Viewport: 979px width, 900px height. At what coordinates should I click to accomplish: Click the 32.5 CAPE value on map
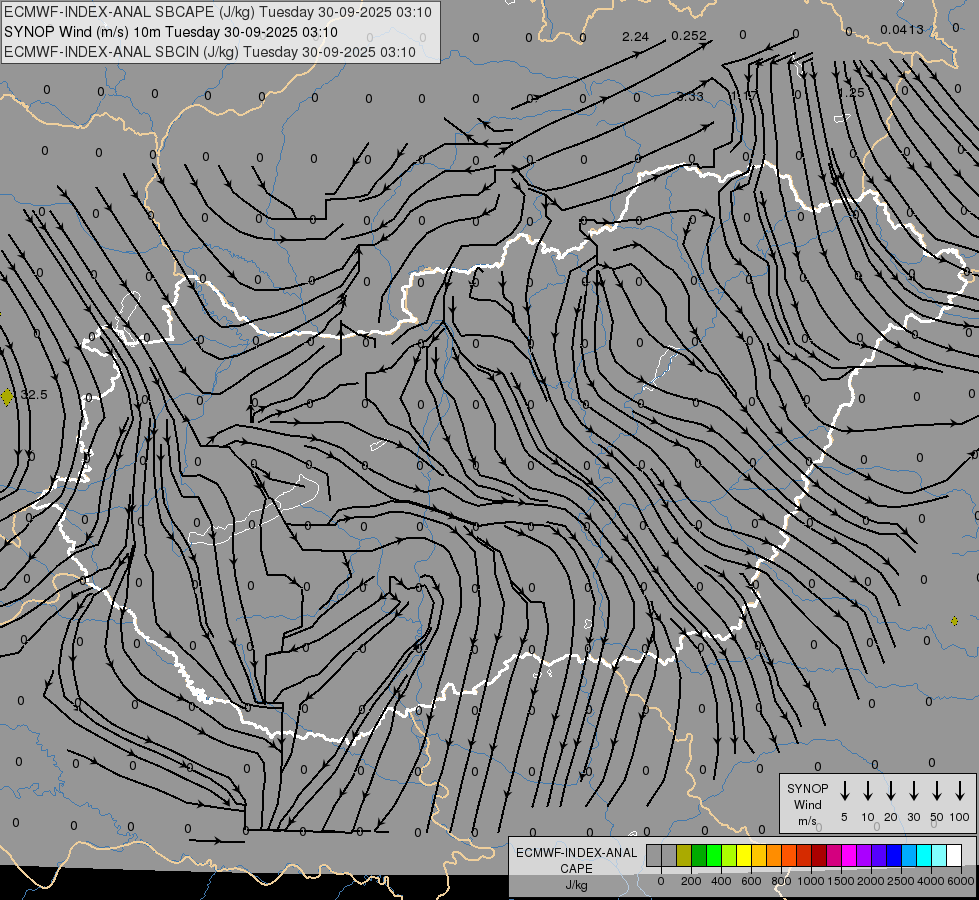(34, 396)
